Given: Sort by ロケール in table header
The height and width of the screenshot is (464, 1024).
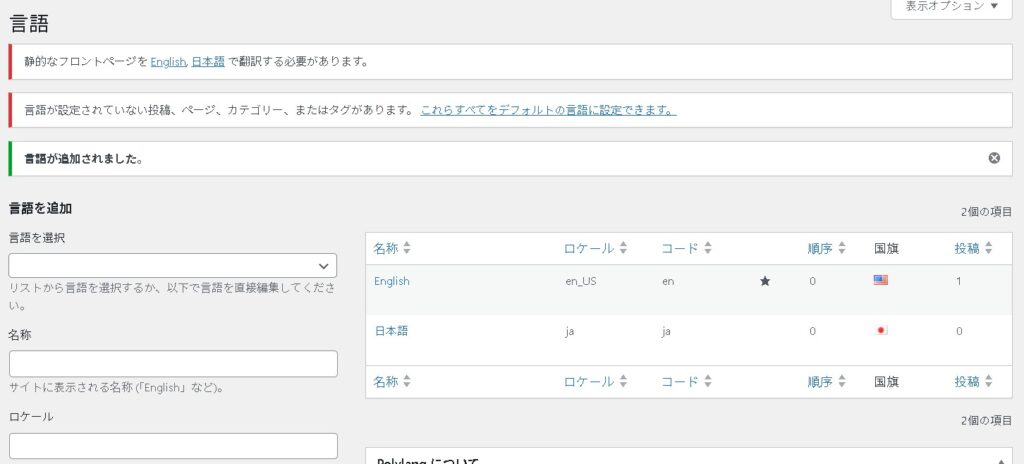Looking at the screenshot, I should 595,248.
